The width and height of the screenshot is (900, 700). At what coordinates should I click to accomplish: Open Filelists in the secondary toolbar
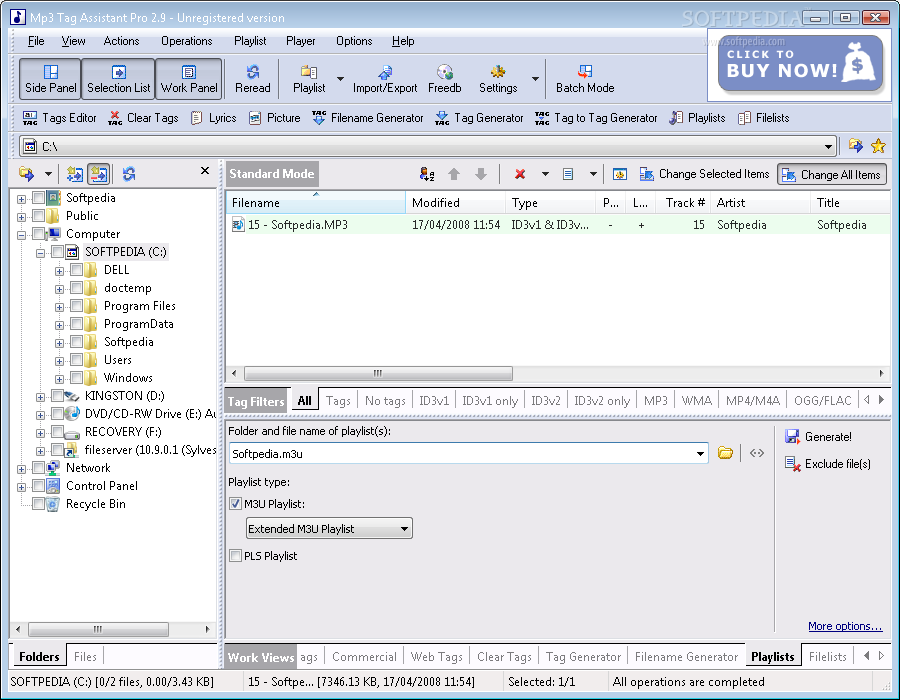763,118
